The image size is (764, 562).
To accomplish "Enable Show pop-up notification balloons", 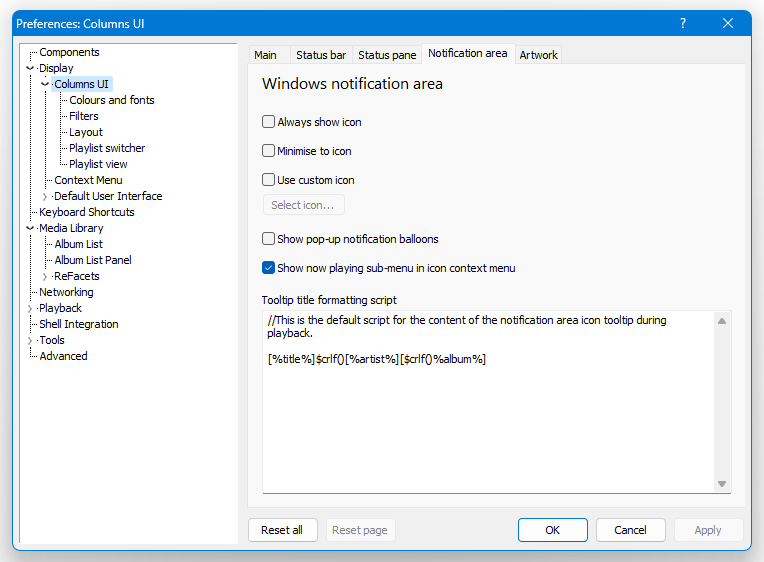I will [x=268, y=238].
